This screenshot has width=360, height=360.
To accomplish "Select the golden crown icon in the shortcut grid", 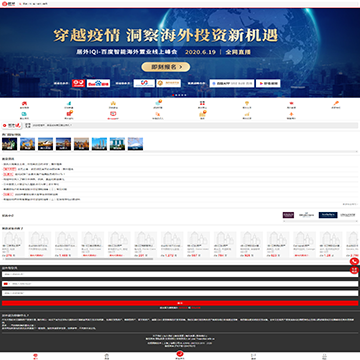I will [113, 103].
